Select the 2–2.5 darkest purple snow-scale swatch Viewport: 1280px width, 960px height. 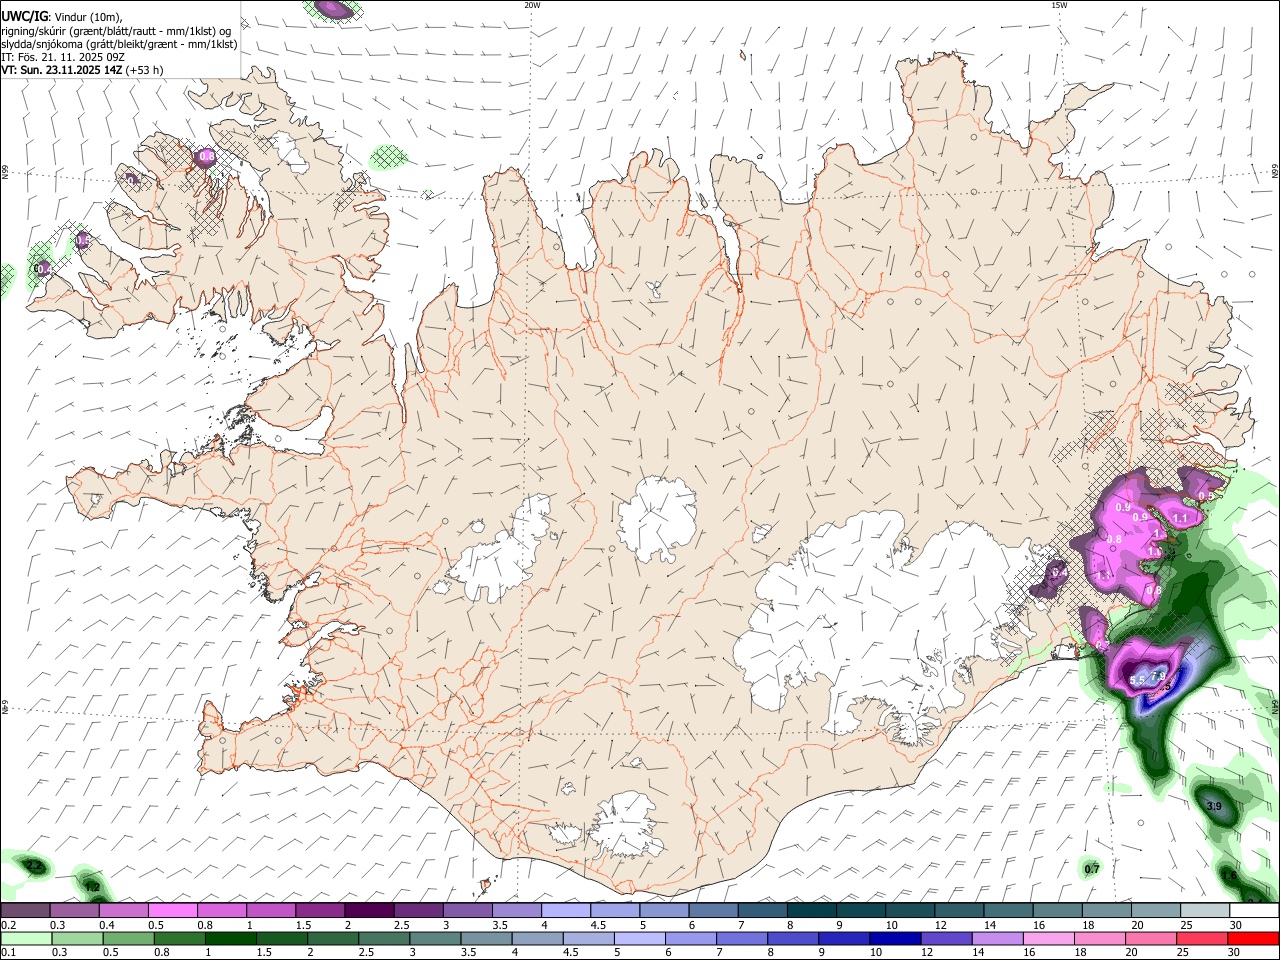coord(368,911)
